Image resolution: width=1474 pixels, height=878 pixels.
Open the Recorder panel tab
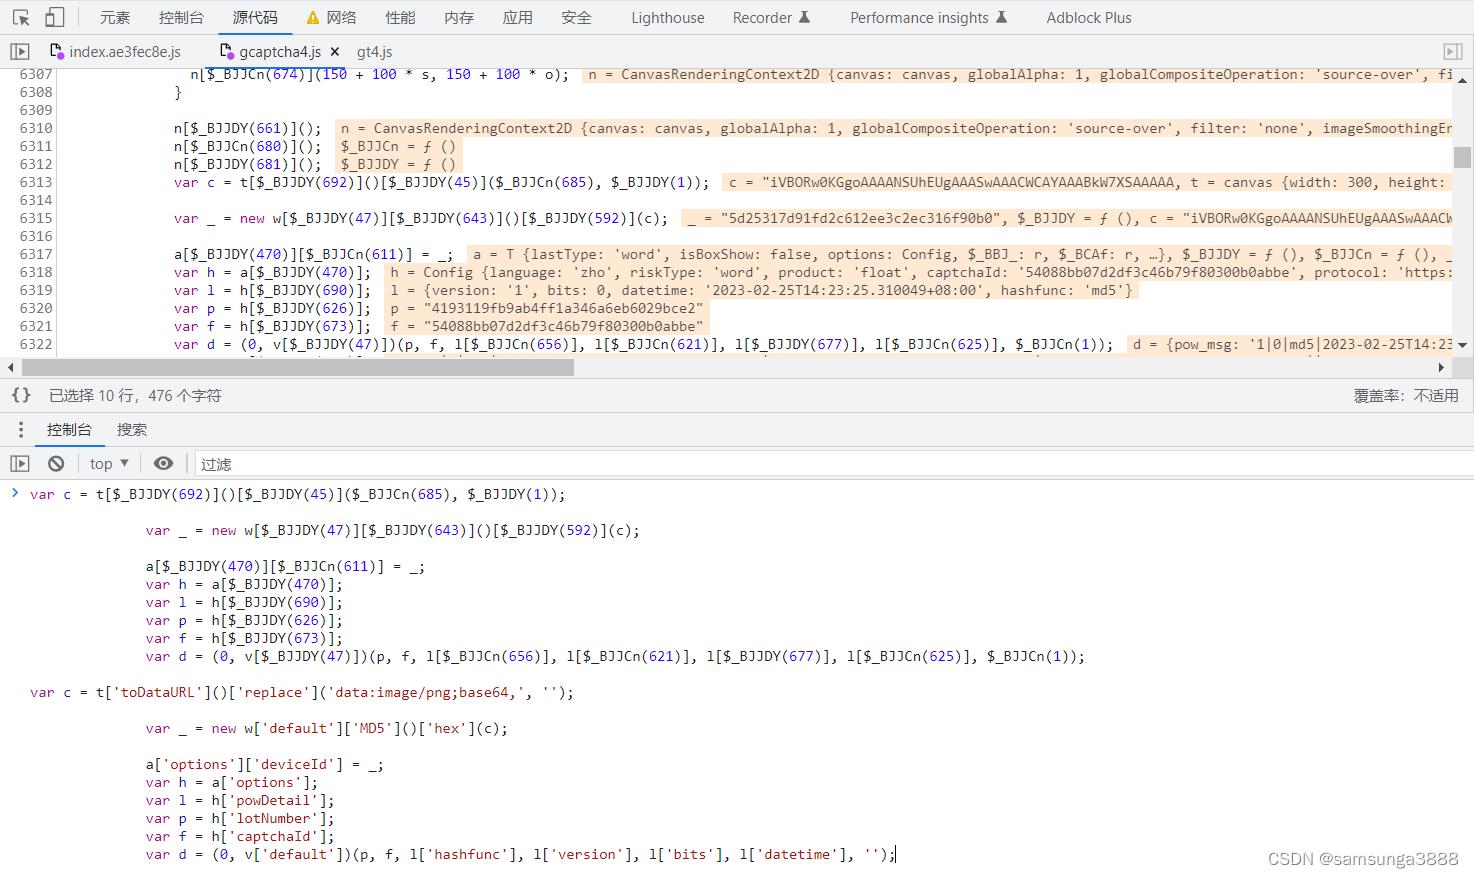(x=771, y=17)
